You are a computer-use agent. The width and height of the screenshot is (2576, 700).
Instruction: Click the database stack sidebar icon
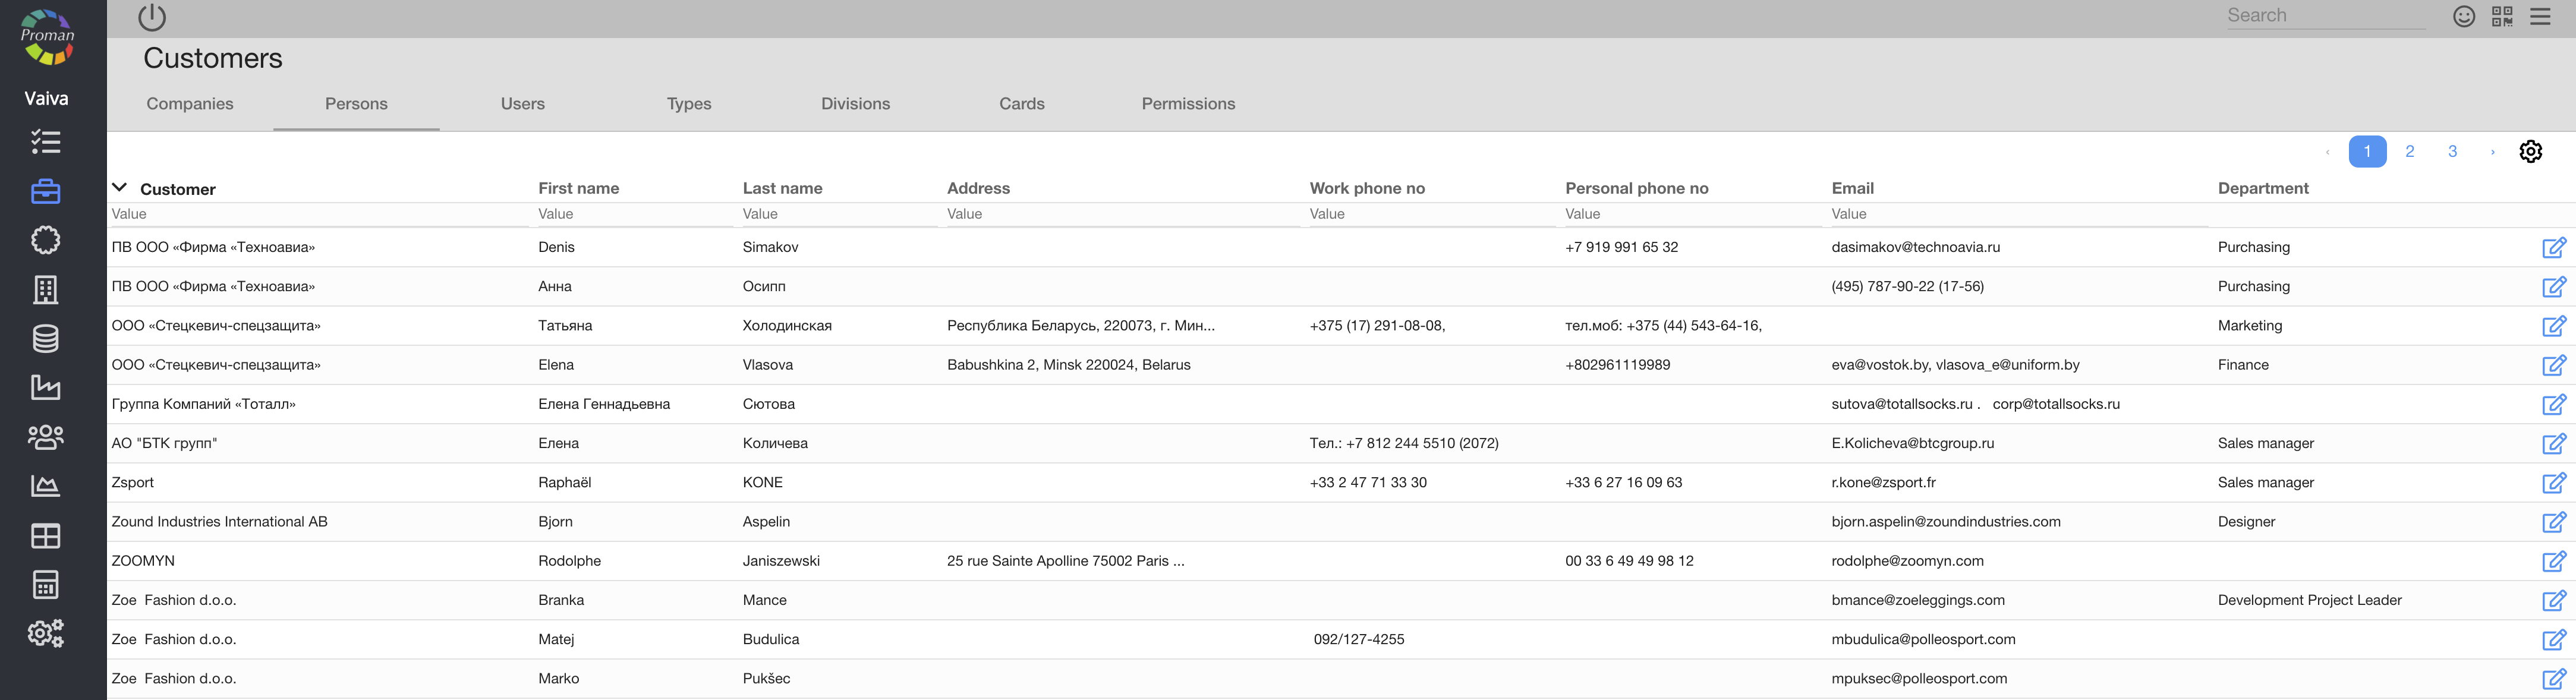45,339
